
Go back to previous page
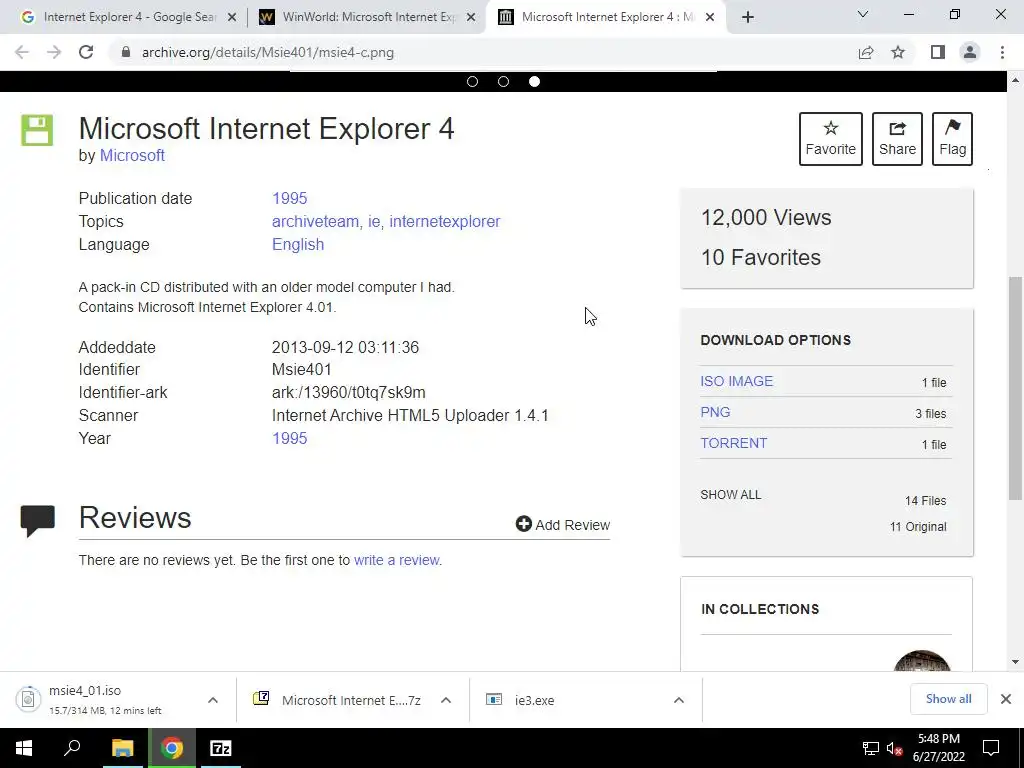(x=22, y=52)
